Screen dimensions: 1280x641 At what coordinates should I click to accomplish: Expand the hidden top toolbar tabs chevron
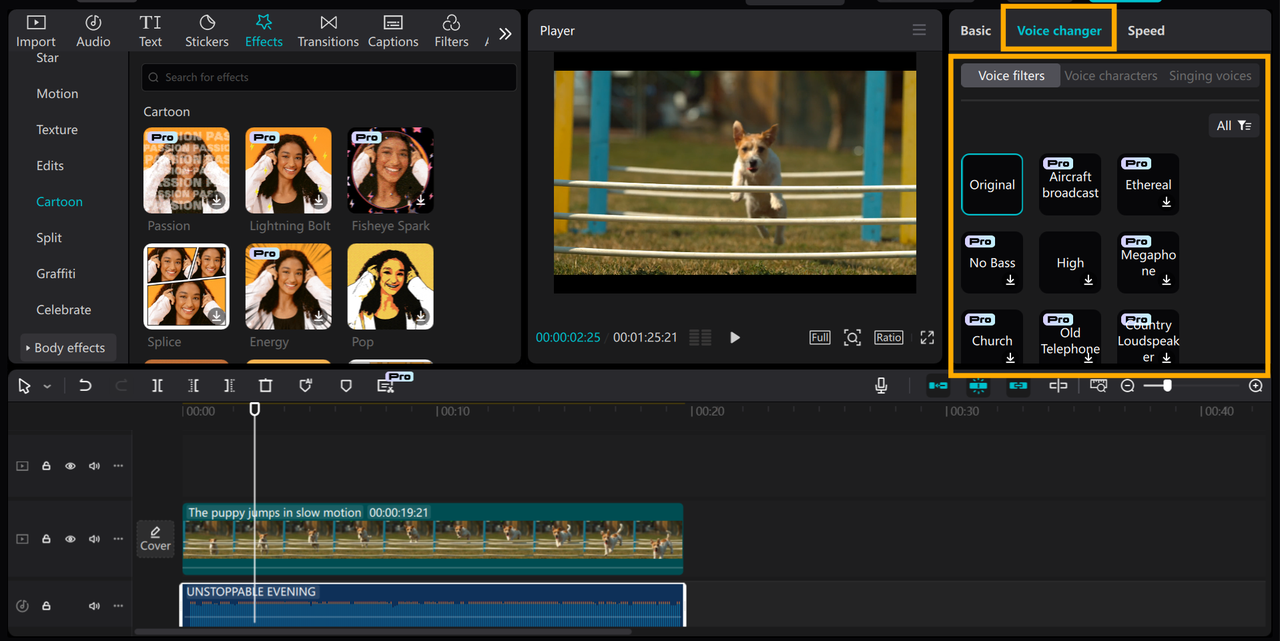505,33
